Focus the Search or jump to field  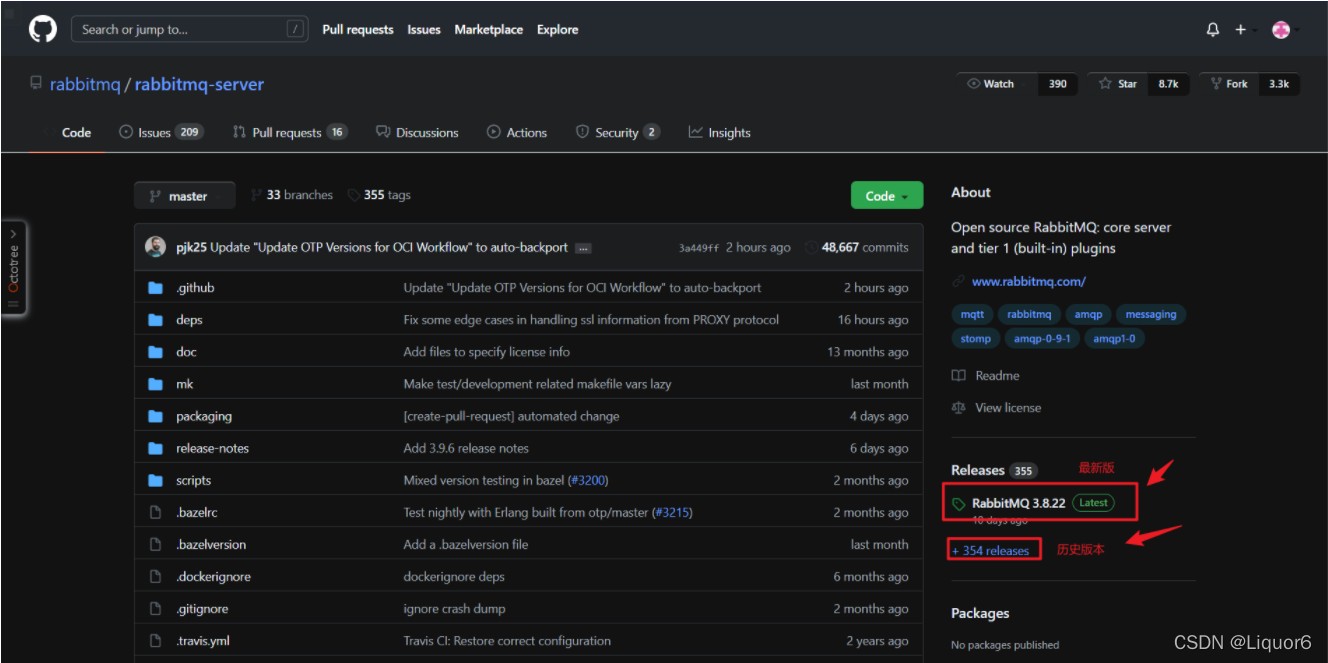(189, 29)
